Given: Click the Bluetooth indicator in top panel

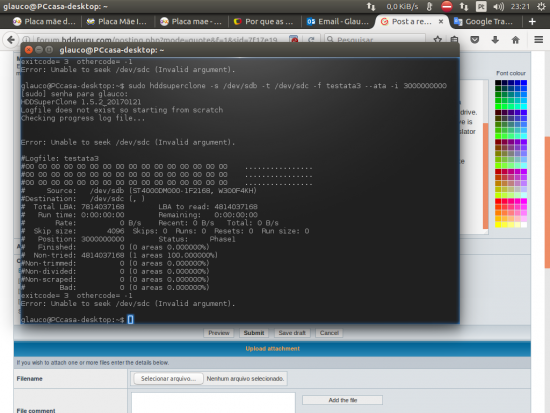Looking at the screenshot, I should (x=429, y=6).
